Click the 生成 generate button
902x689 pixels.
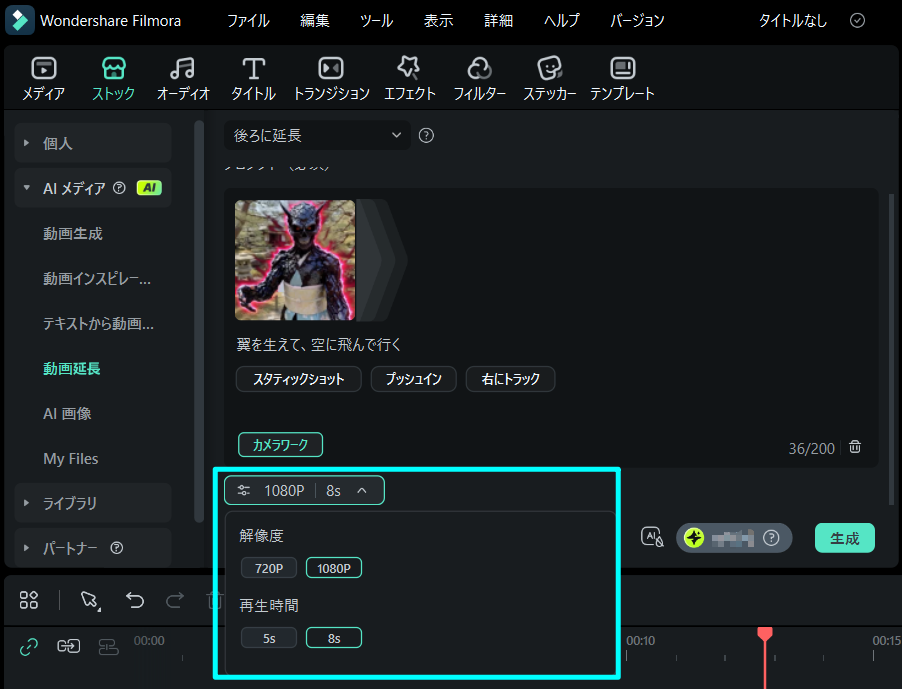(x=844, y=537)
